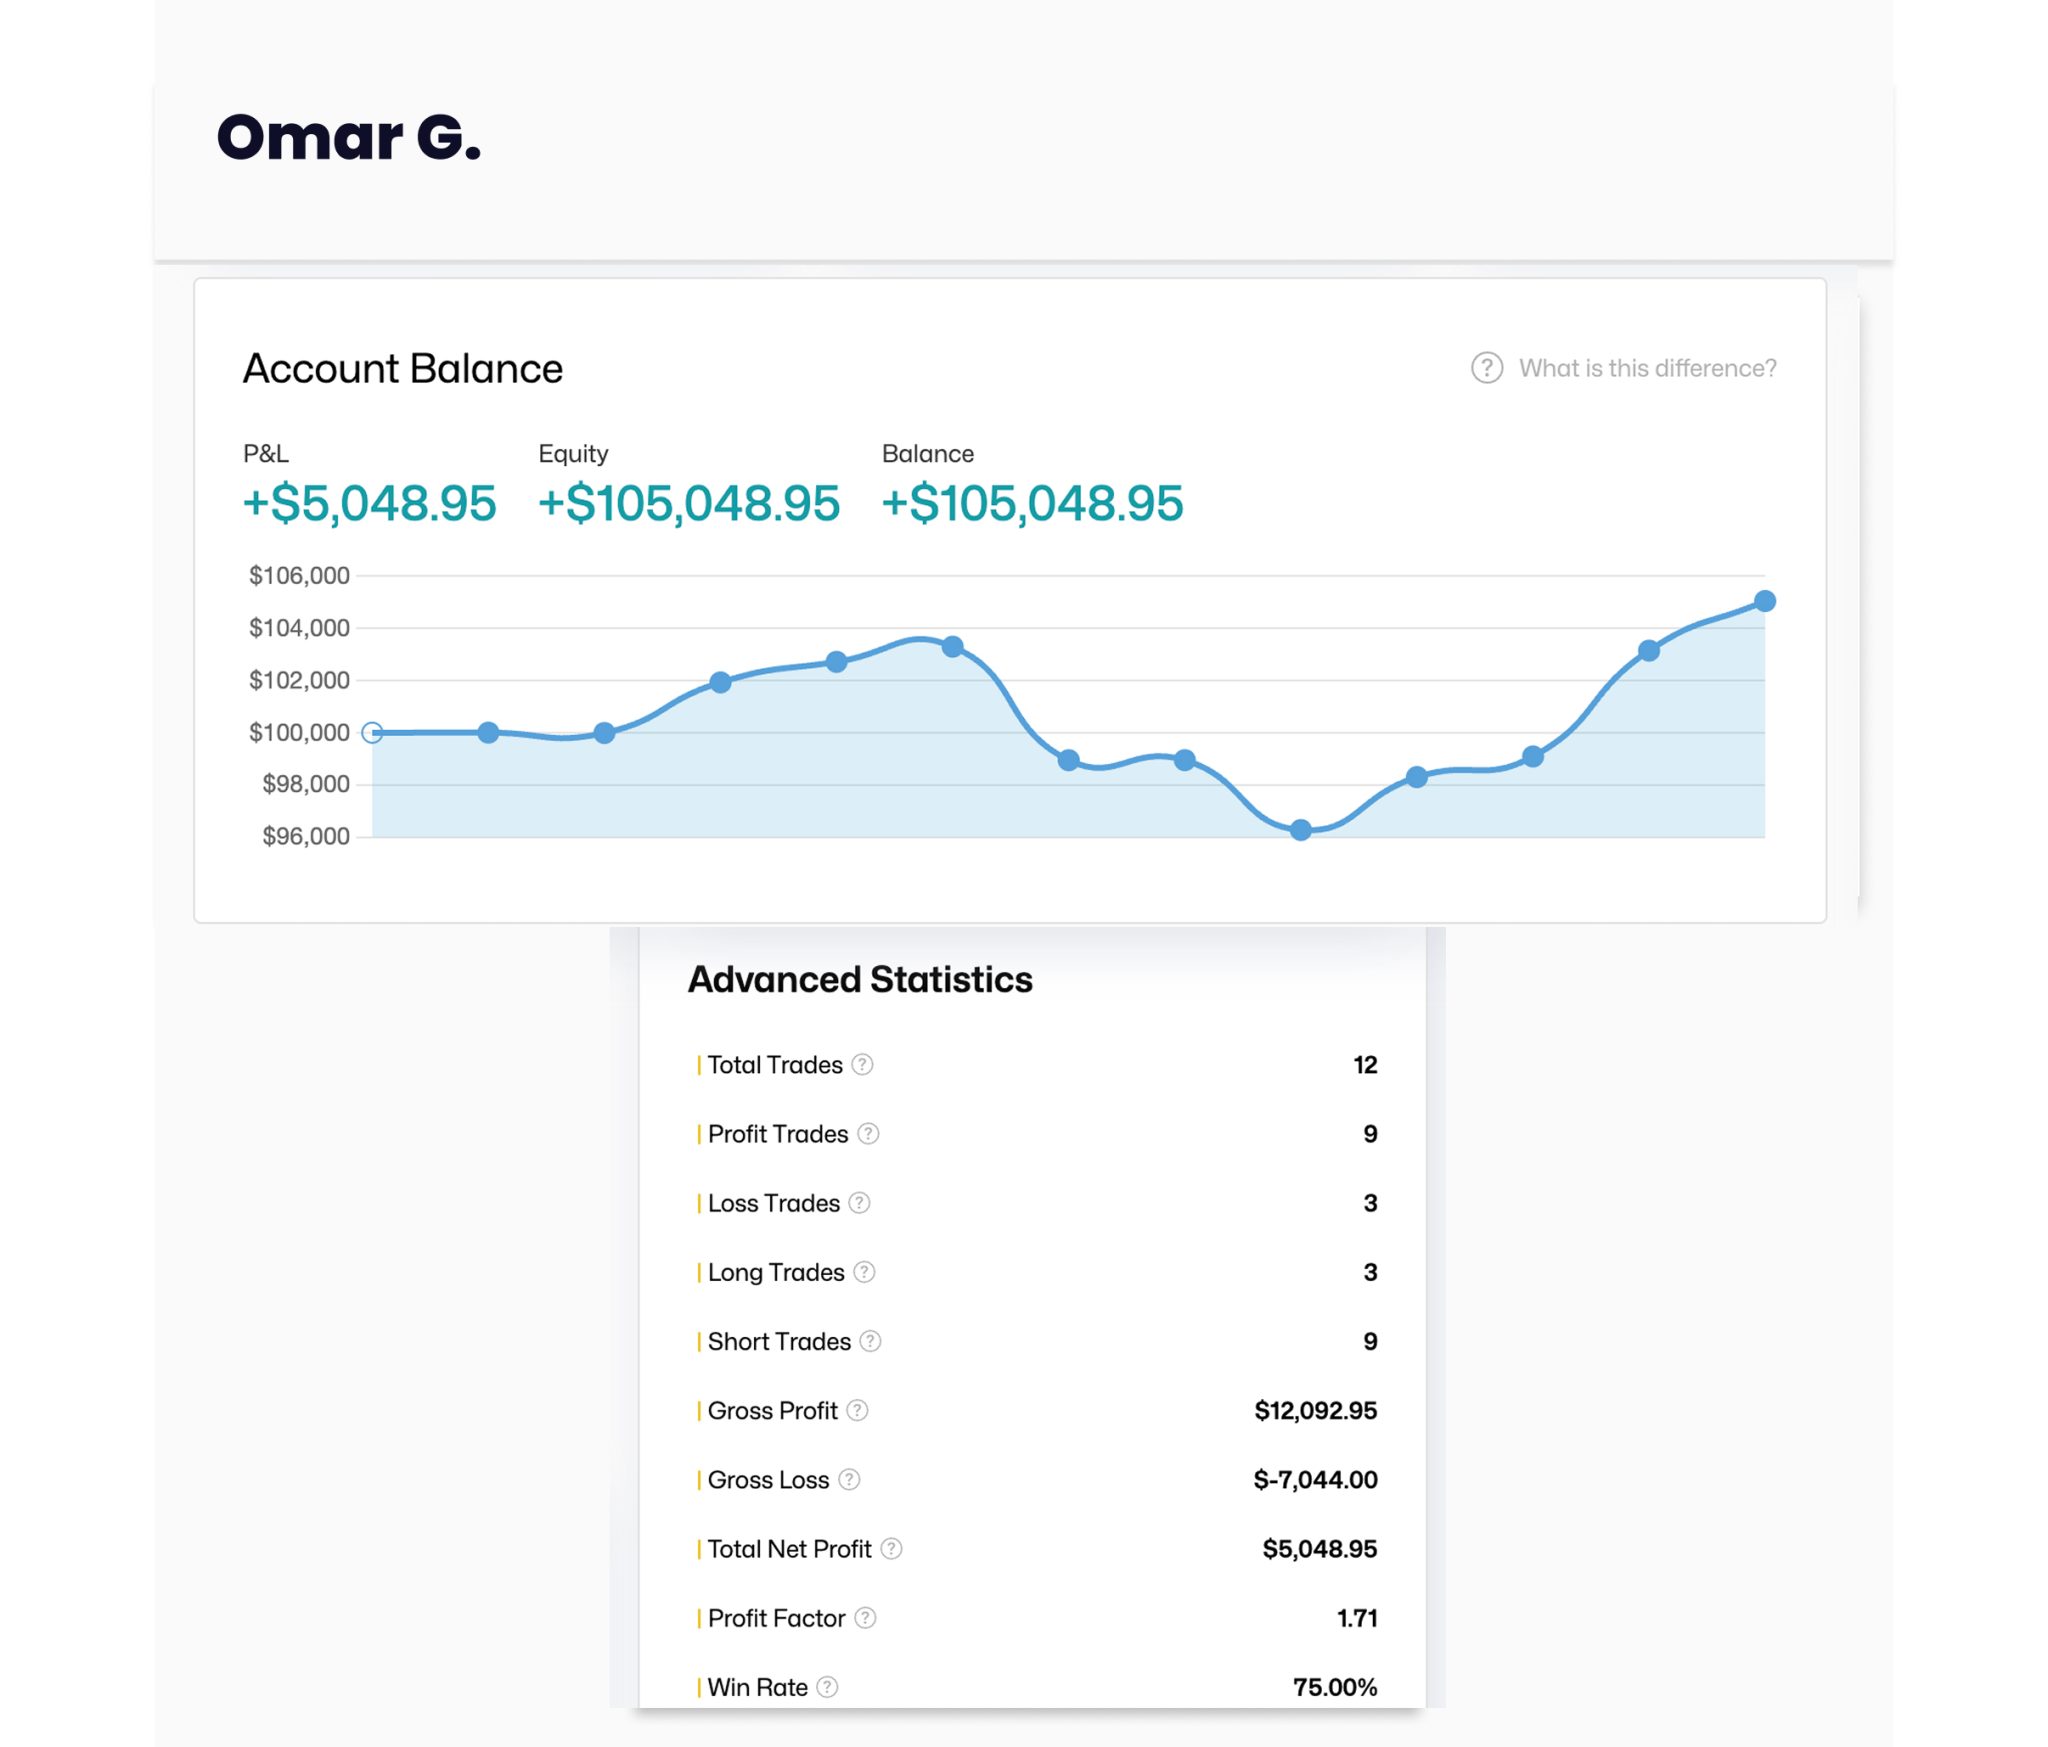Image resolution: width=2048 pixels, height=1747 pixels.
Task: Click help icon beside Total Net Profit
Action: (891, 1549)
